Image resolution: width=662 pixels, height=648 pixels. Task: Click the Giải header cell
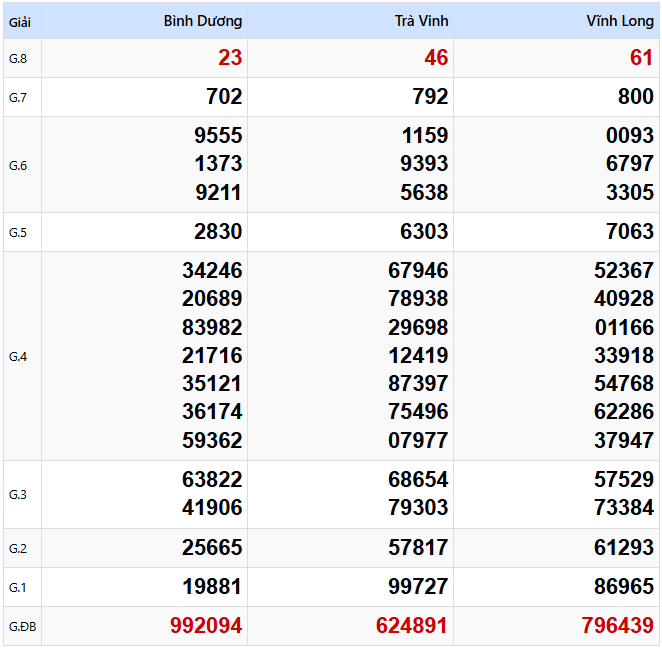pos(20,21)
